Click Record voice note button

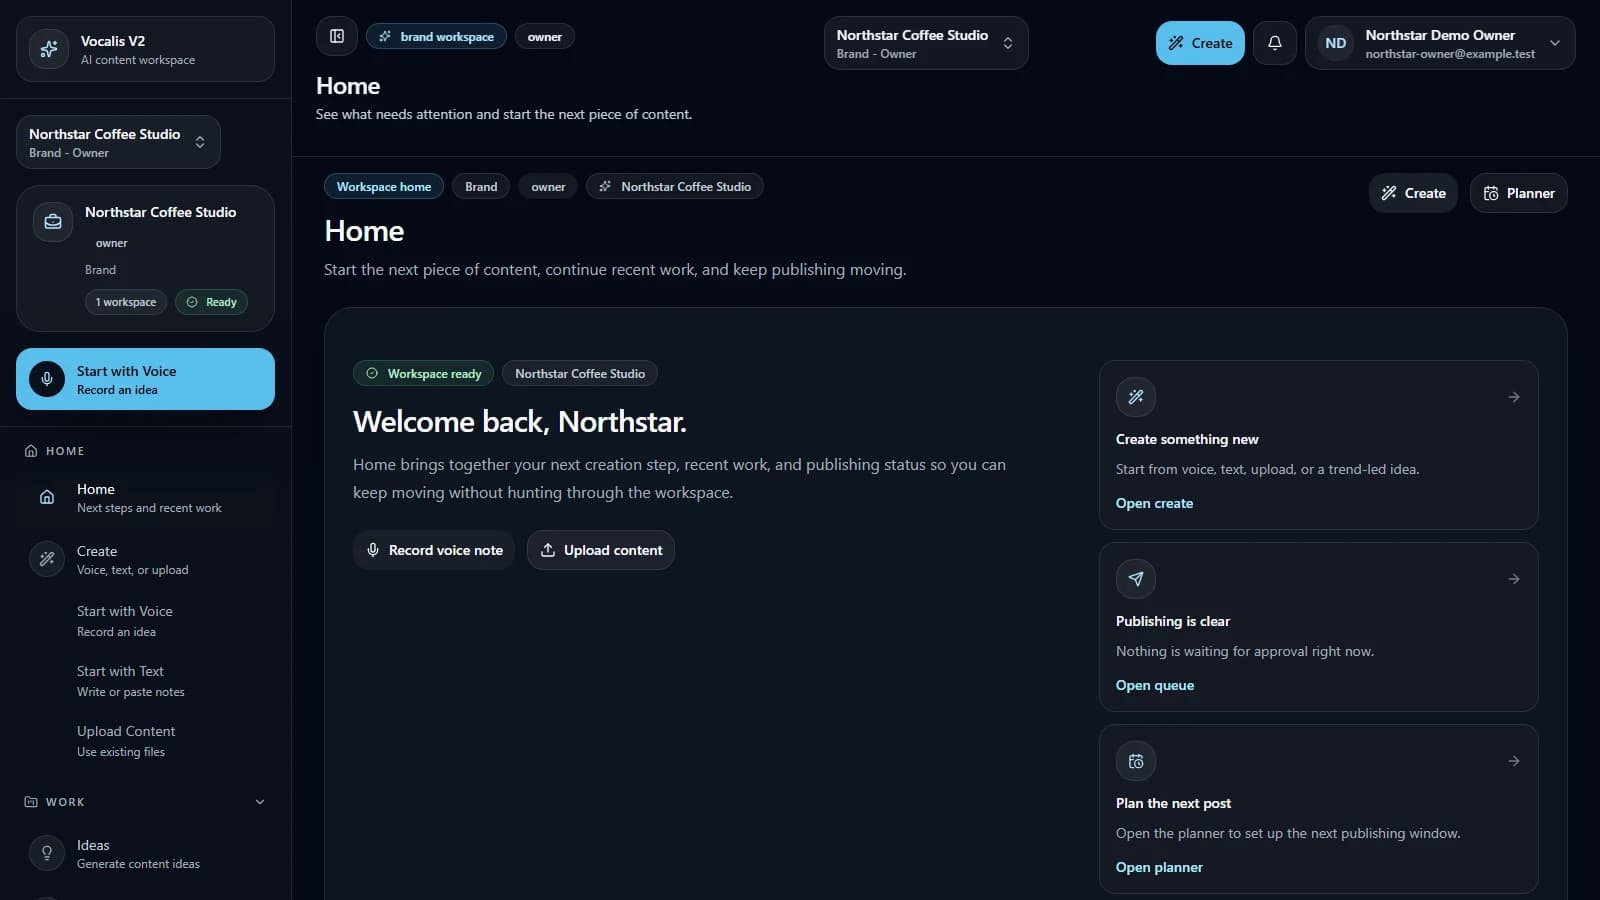434,550
